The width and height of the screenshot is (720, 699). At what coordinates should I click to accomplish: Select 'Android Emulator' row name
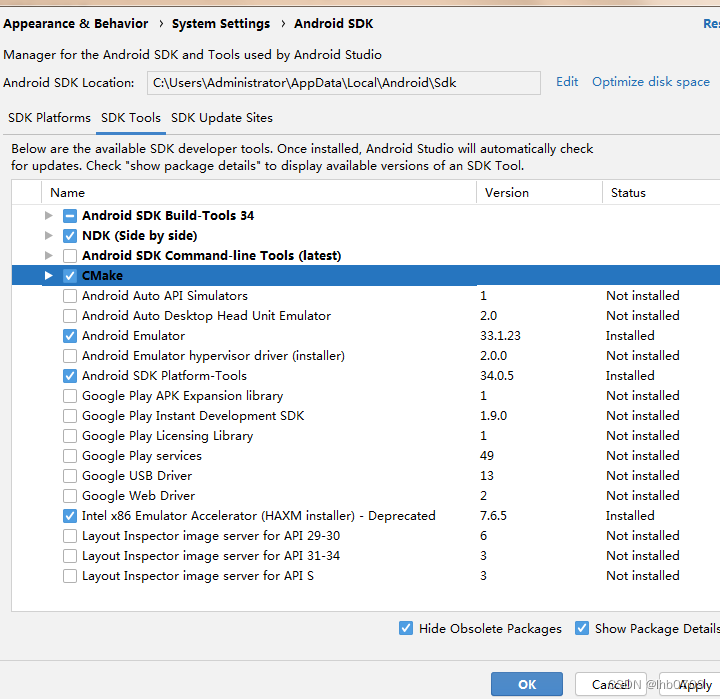(x=134, y=336)
